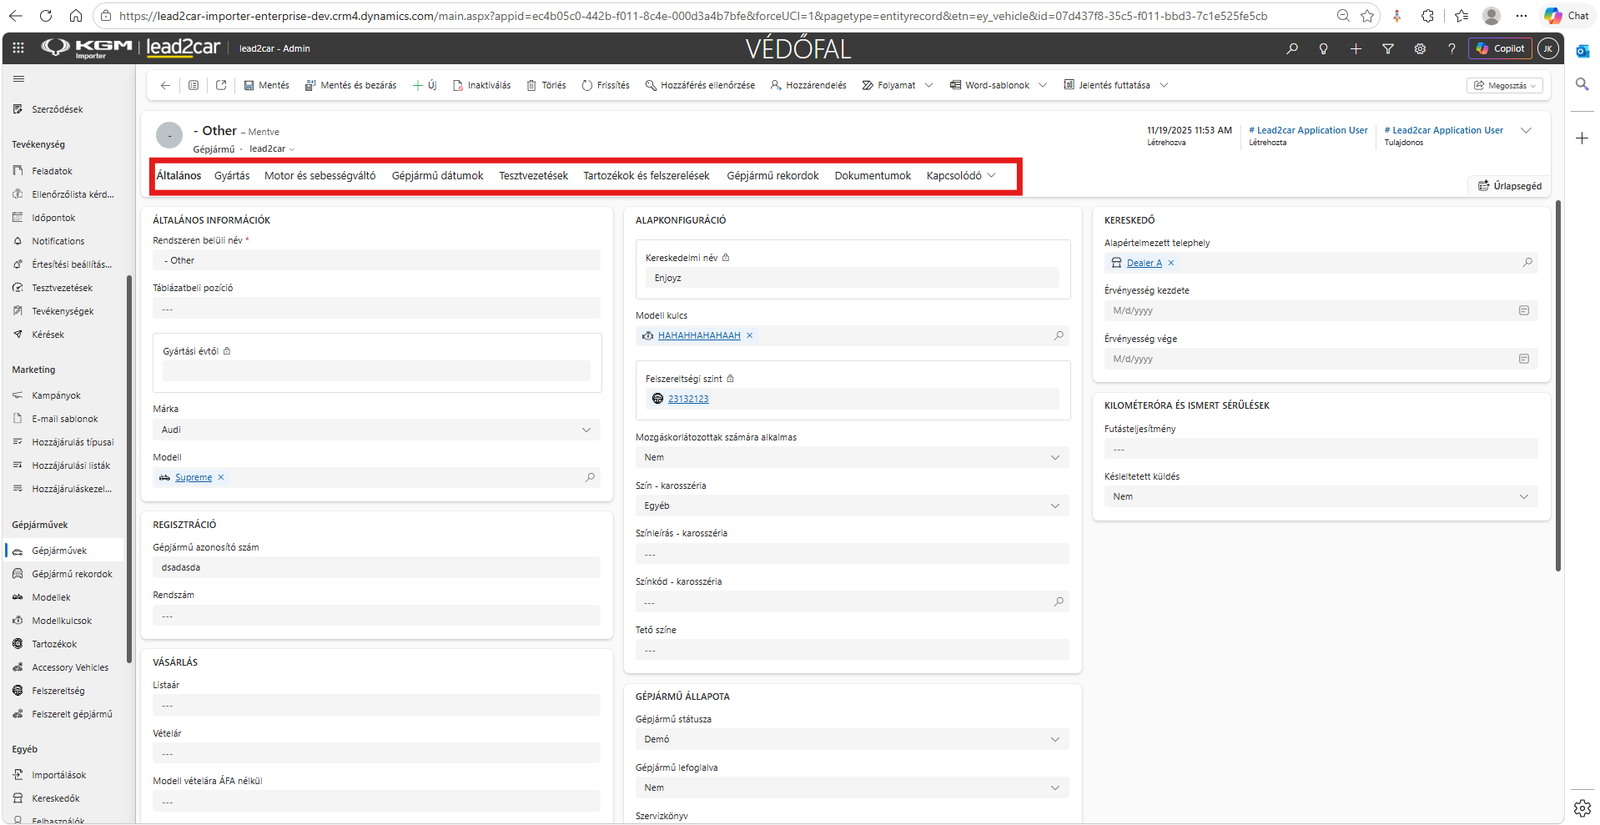Click the Futásteljesítmény input field

(1321, 449)
